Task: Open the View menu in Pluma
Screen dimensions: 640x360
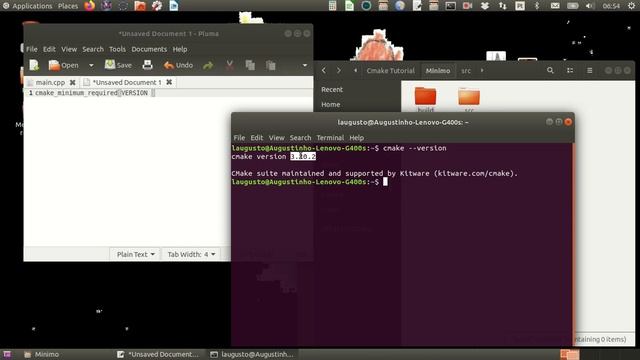Action: click(x=69, y=49)
